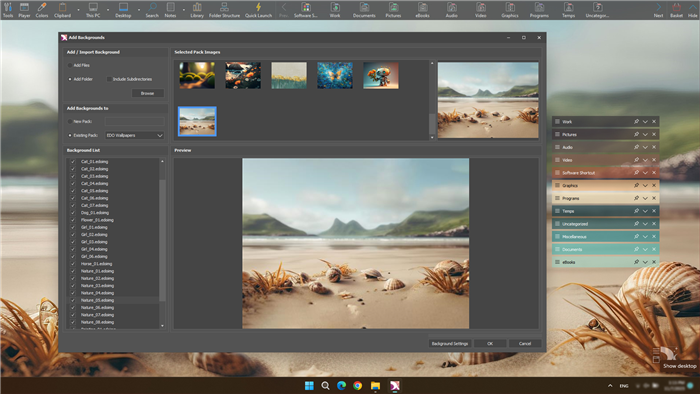Screen dimensions: 700x394
Task: Open the Temps shelf icon in toolbar
Action: click(568, 9)
